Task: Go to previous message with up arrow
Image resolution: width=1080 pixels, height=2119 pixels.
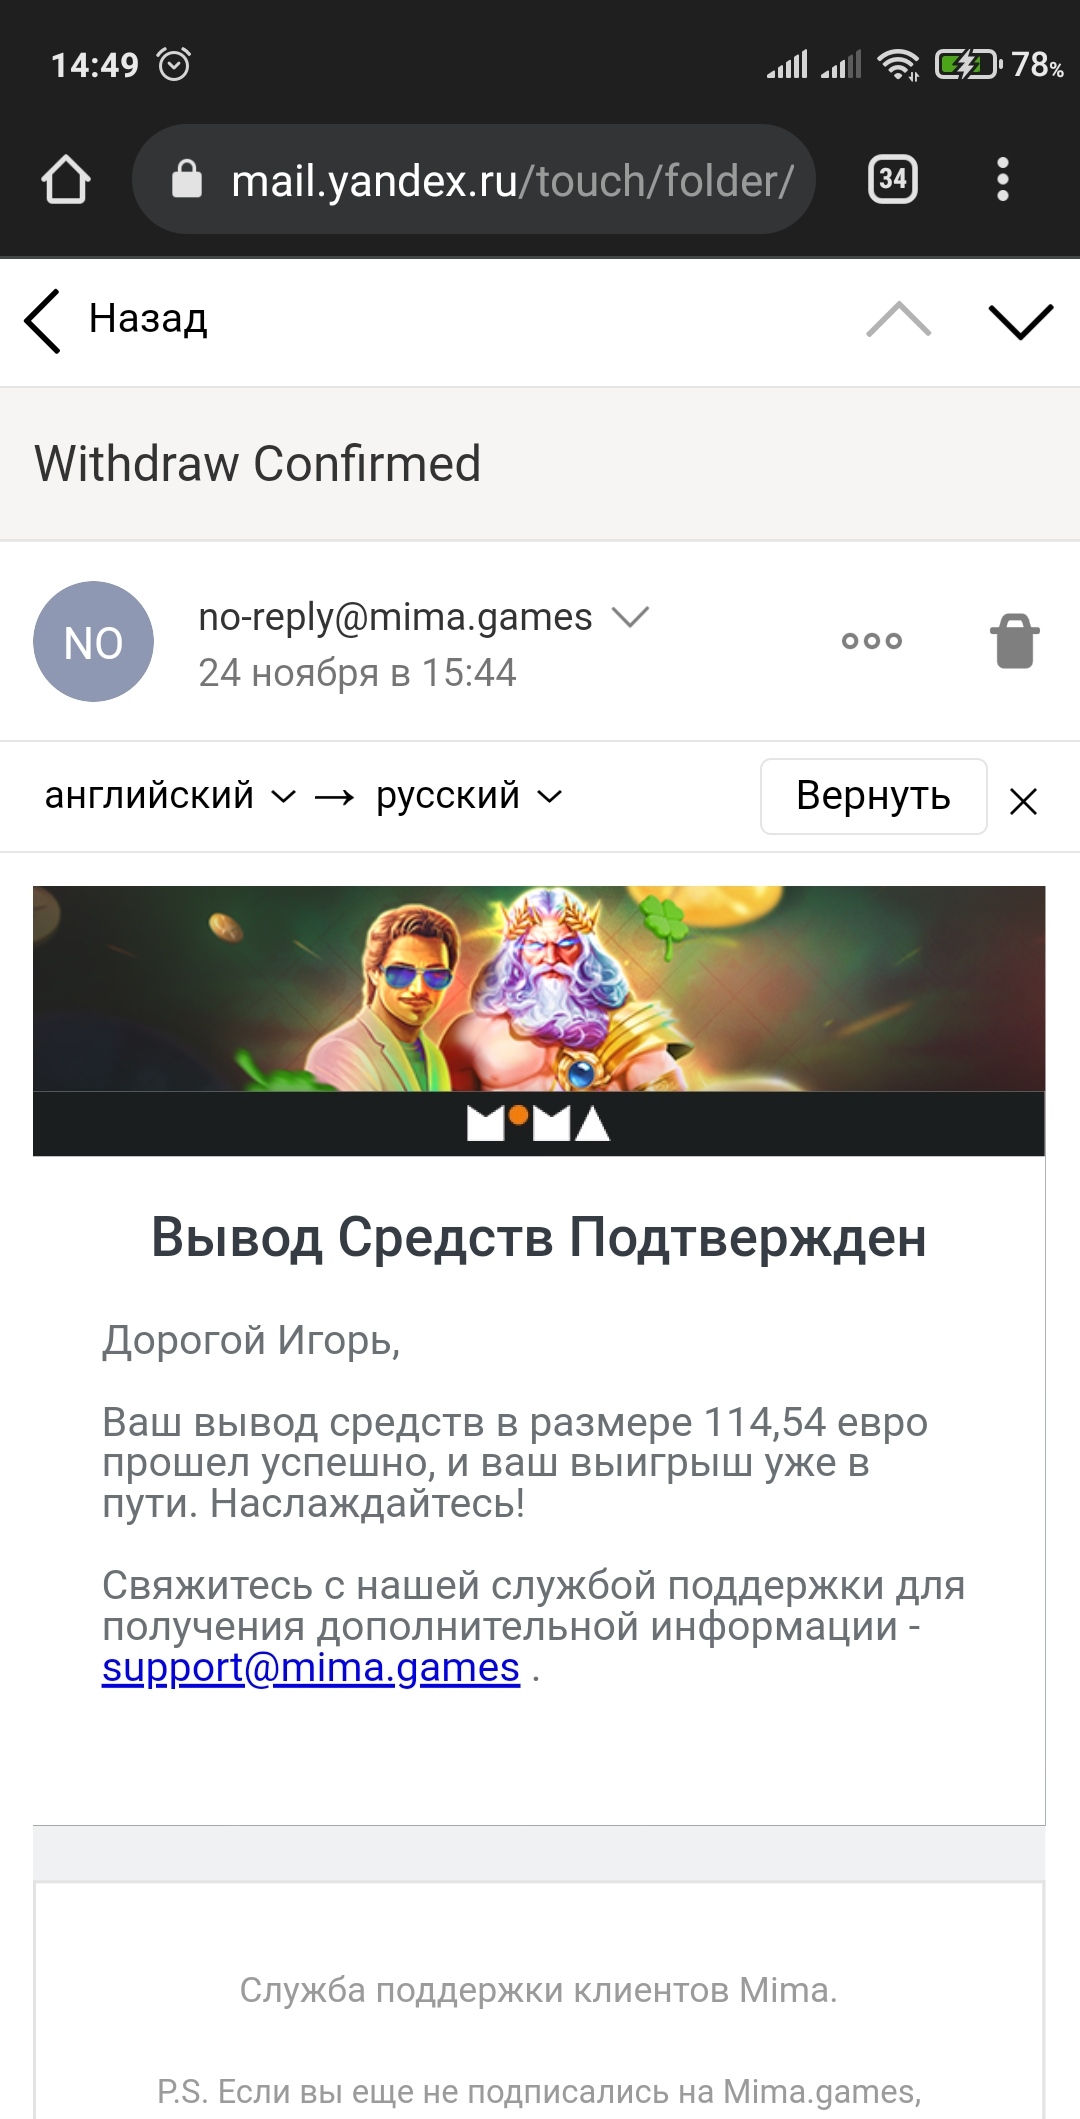Action: tap(898, 320)
